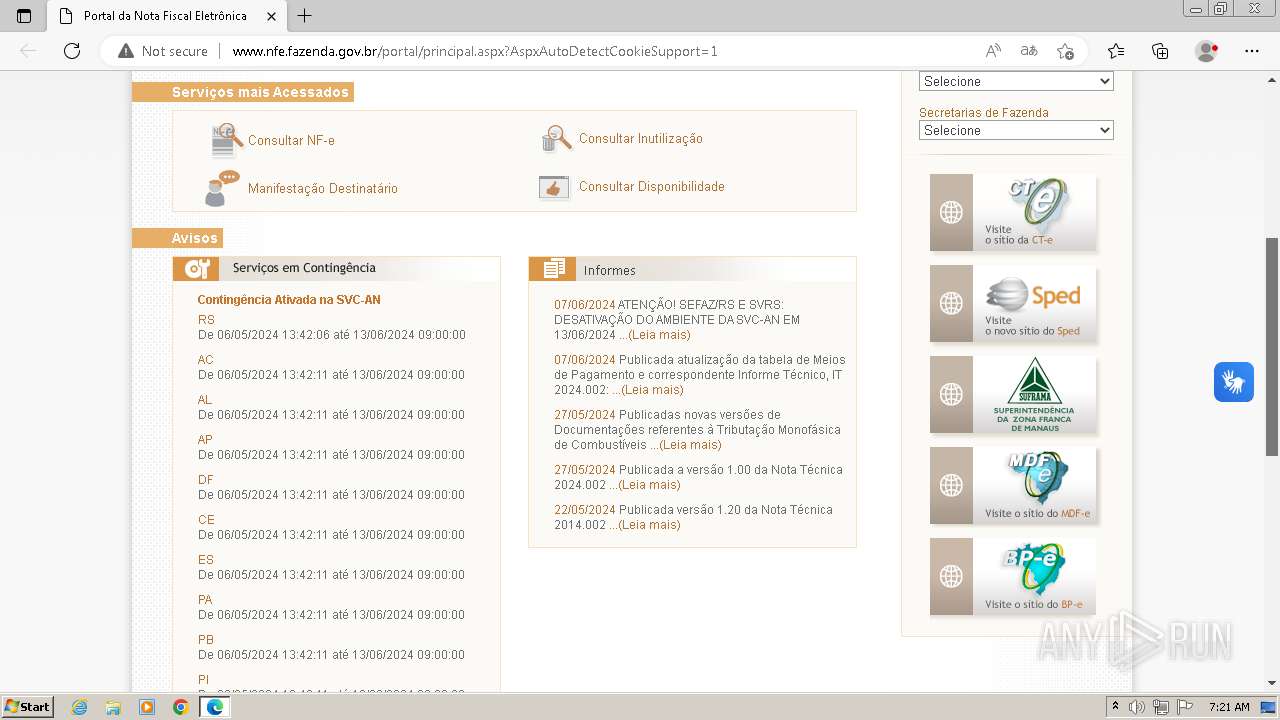1280x720 pixels.
Task: Open the Collections icon
Action: pyautogui.click(x=1160, y=51)
